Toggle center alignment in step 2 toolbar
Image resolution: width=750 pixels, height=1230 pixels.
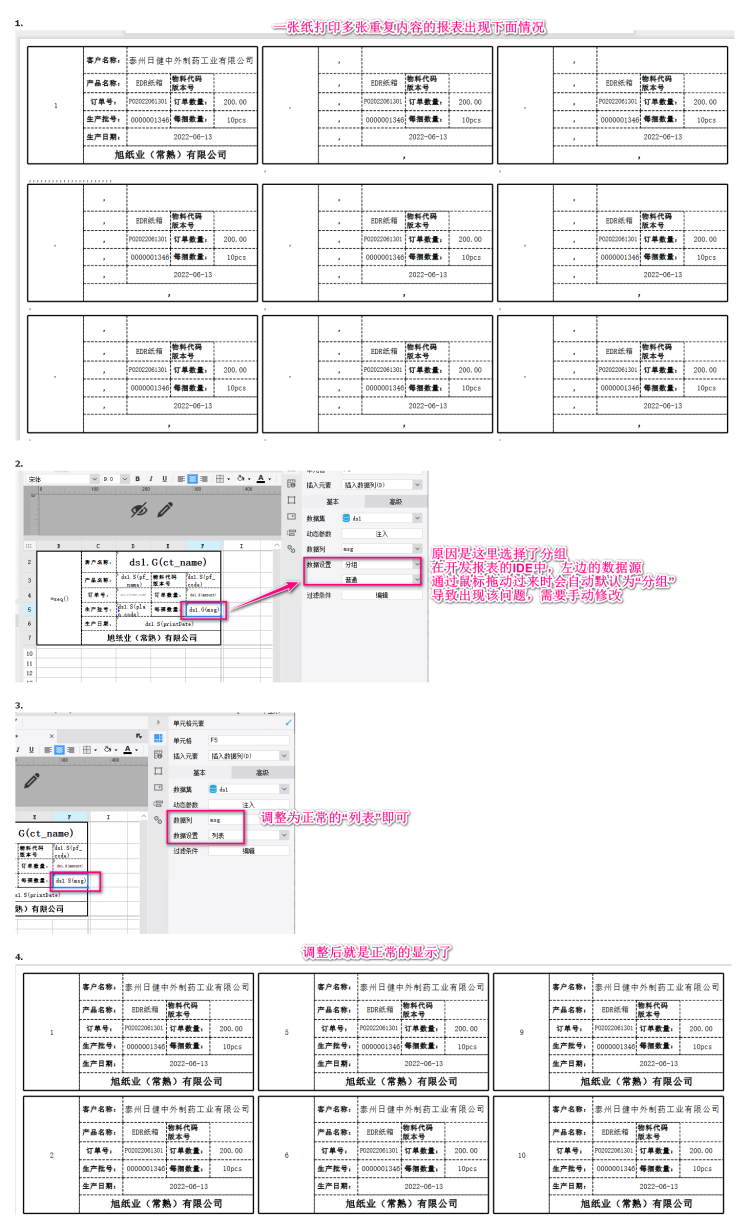(x=192, y=479)
